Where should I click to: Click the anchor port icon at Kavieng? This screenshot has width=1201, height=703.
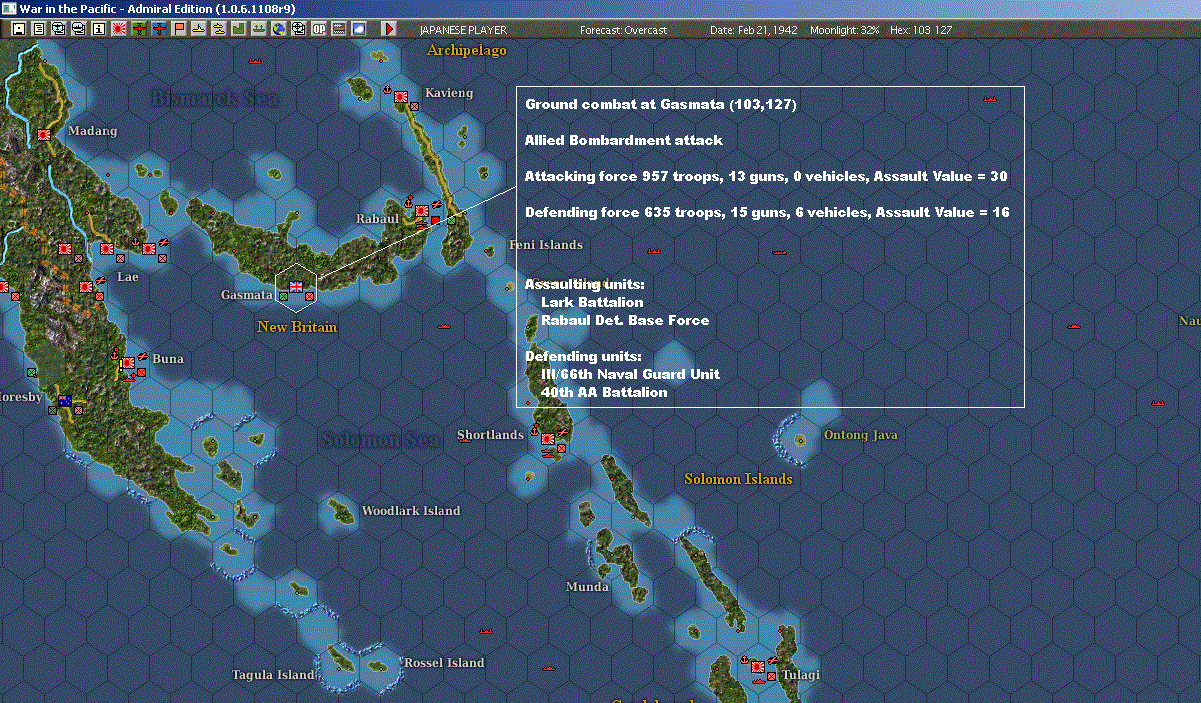point(387,89)
